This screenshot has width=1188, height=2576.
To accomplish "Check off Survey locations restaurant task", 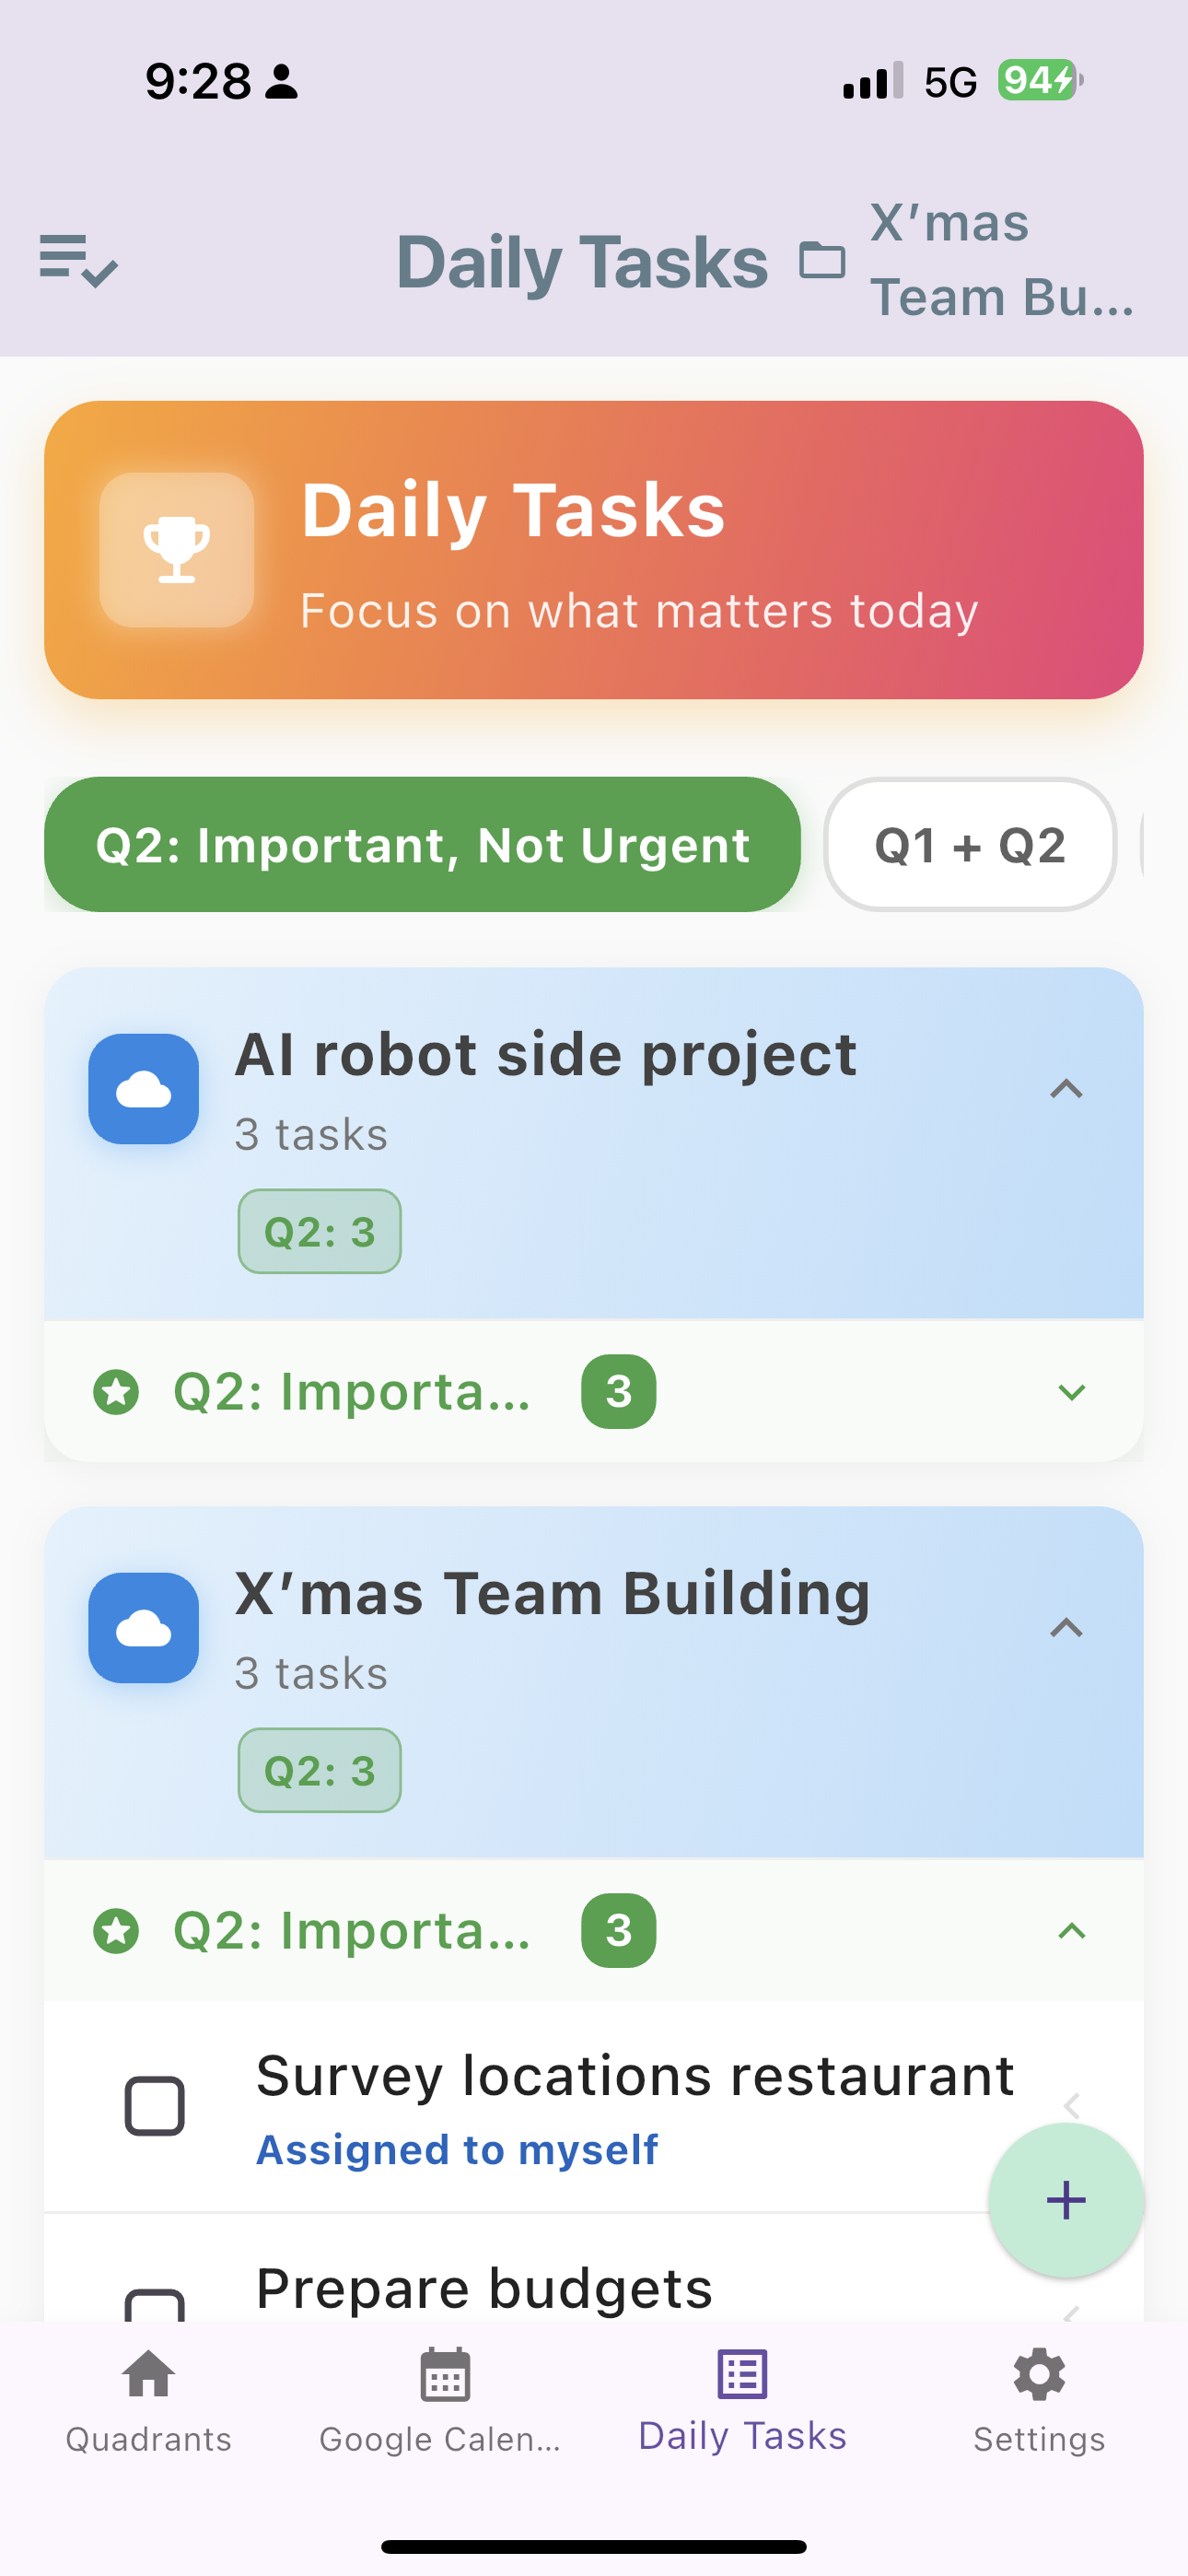I will (x=157, y=2104).
